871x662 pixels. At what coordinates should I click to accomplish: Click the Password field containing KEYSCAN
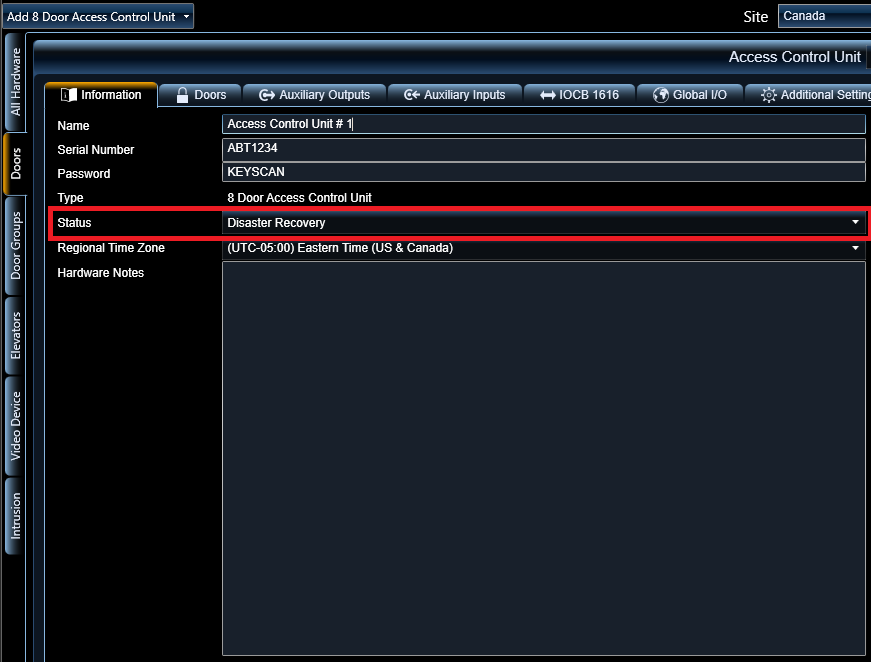pyautogui.click(x=543, y=172)
